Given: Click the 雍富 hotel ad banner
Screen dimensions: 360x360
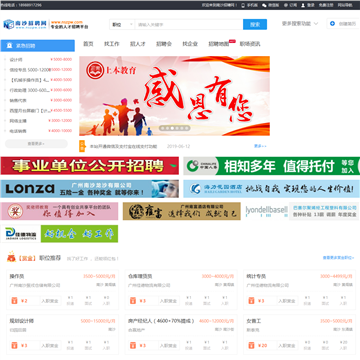Looking at the screenshot, I should coord(182,211).
